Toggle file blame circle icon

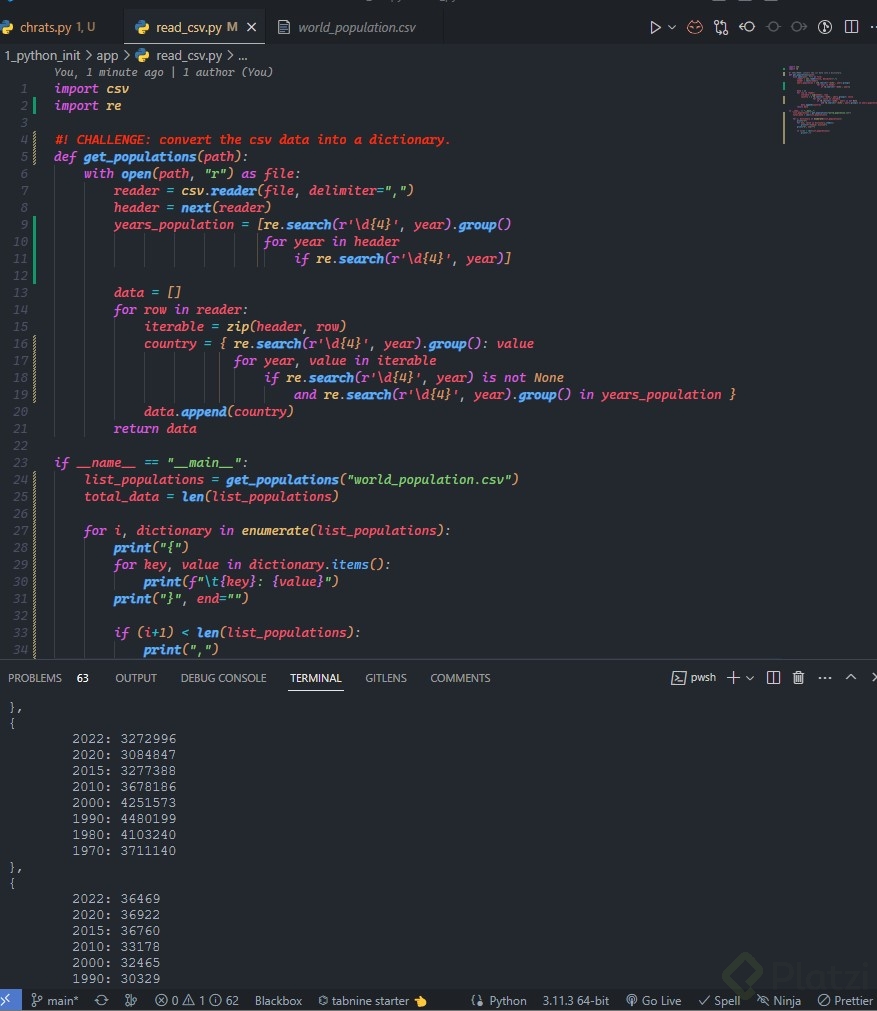[825, 27]
